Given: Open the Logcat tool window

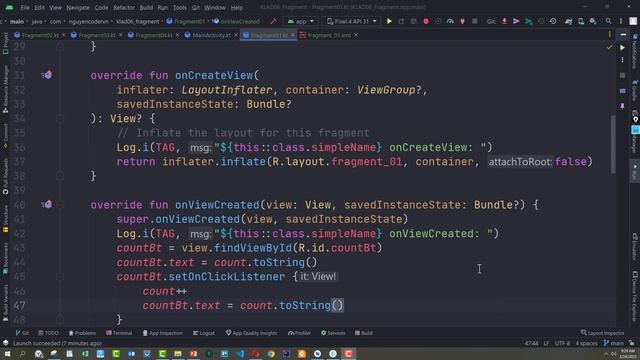Looking at the screenshot, I should coord(204,333).
